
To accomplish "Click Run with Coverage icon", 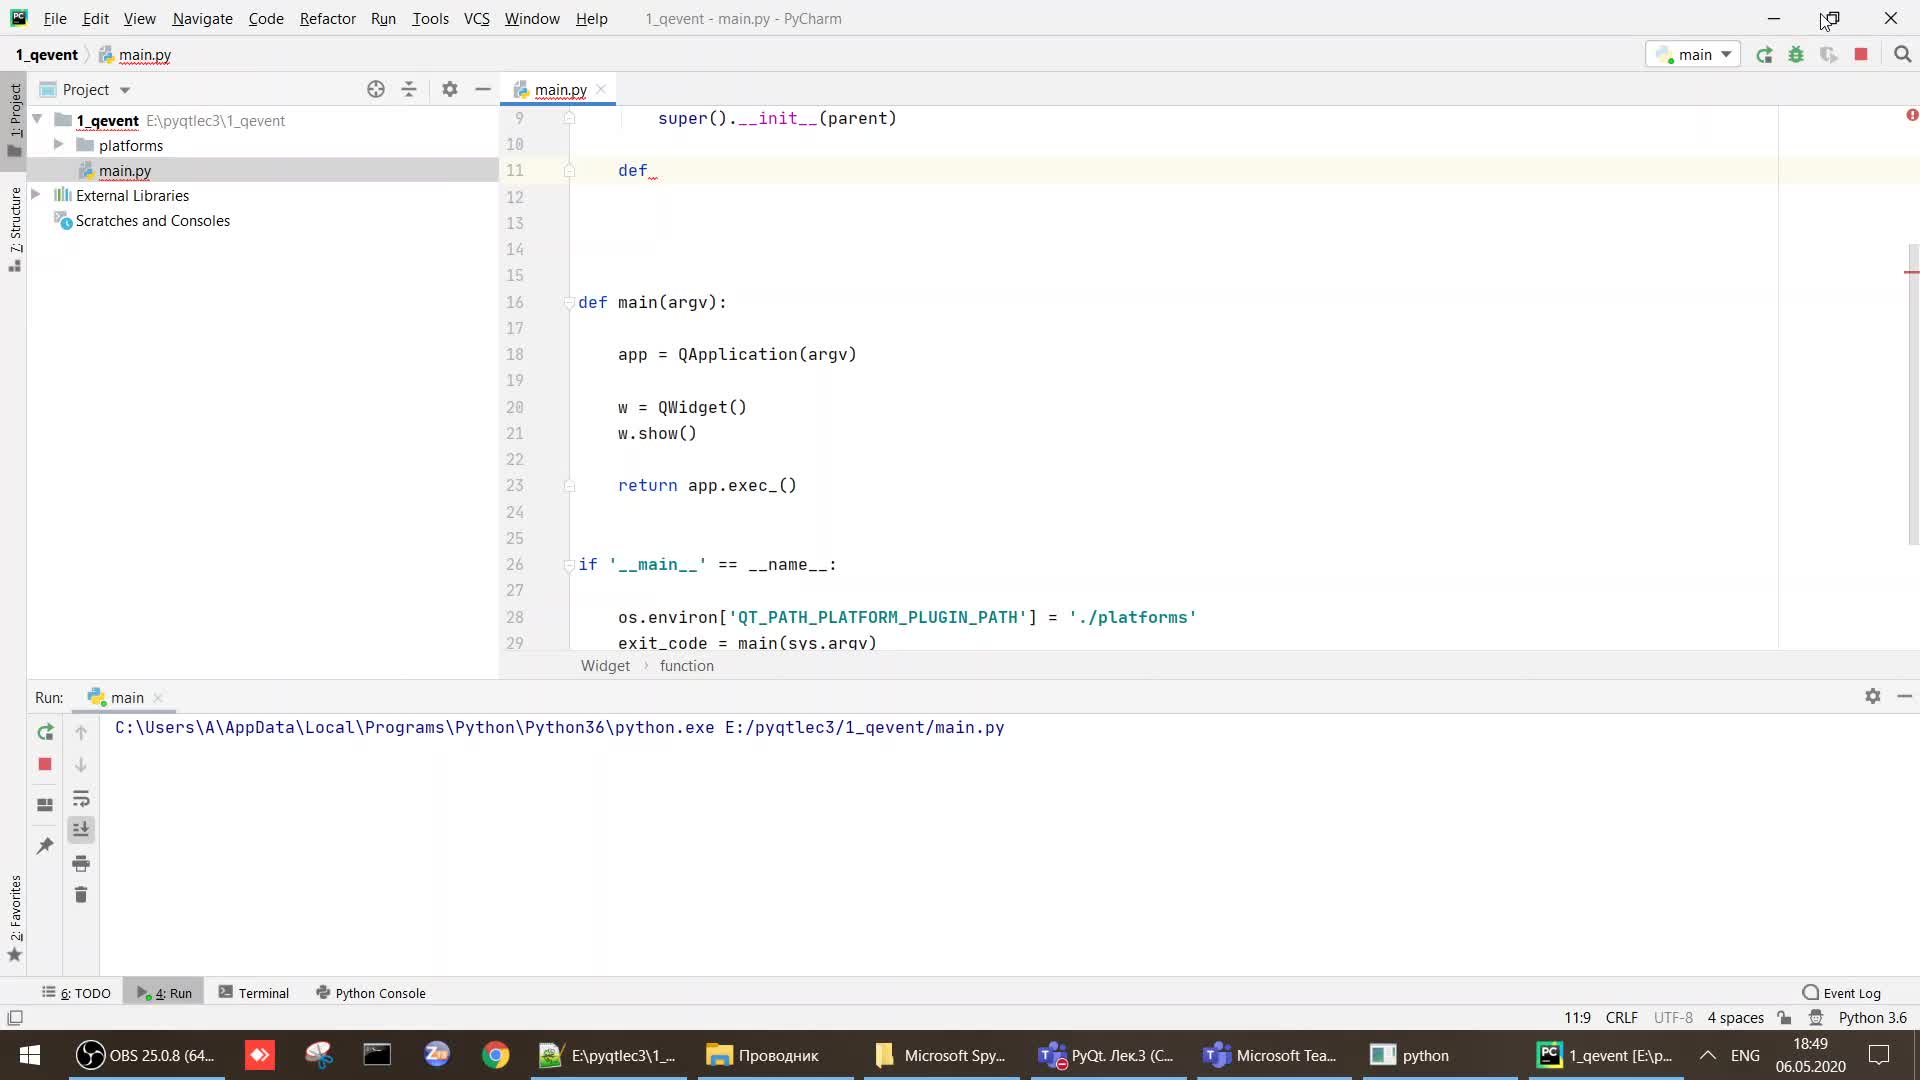I will click(1828, 55).
